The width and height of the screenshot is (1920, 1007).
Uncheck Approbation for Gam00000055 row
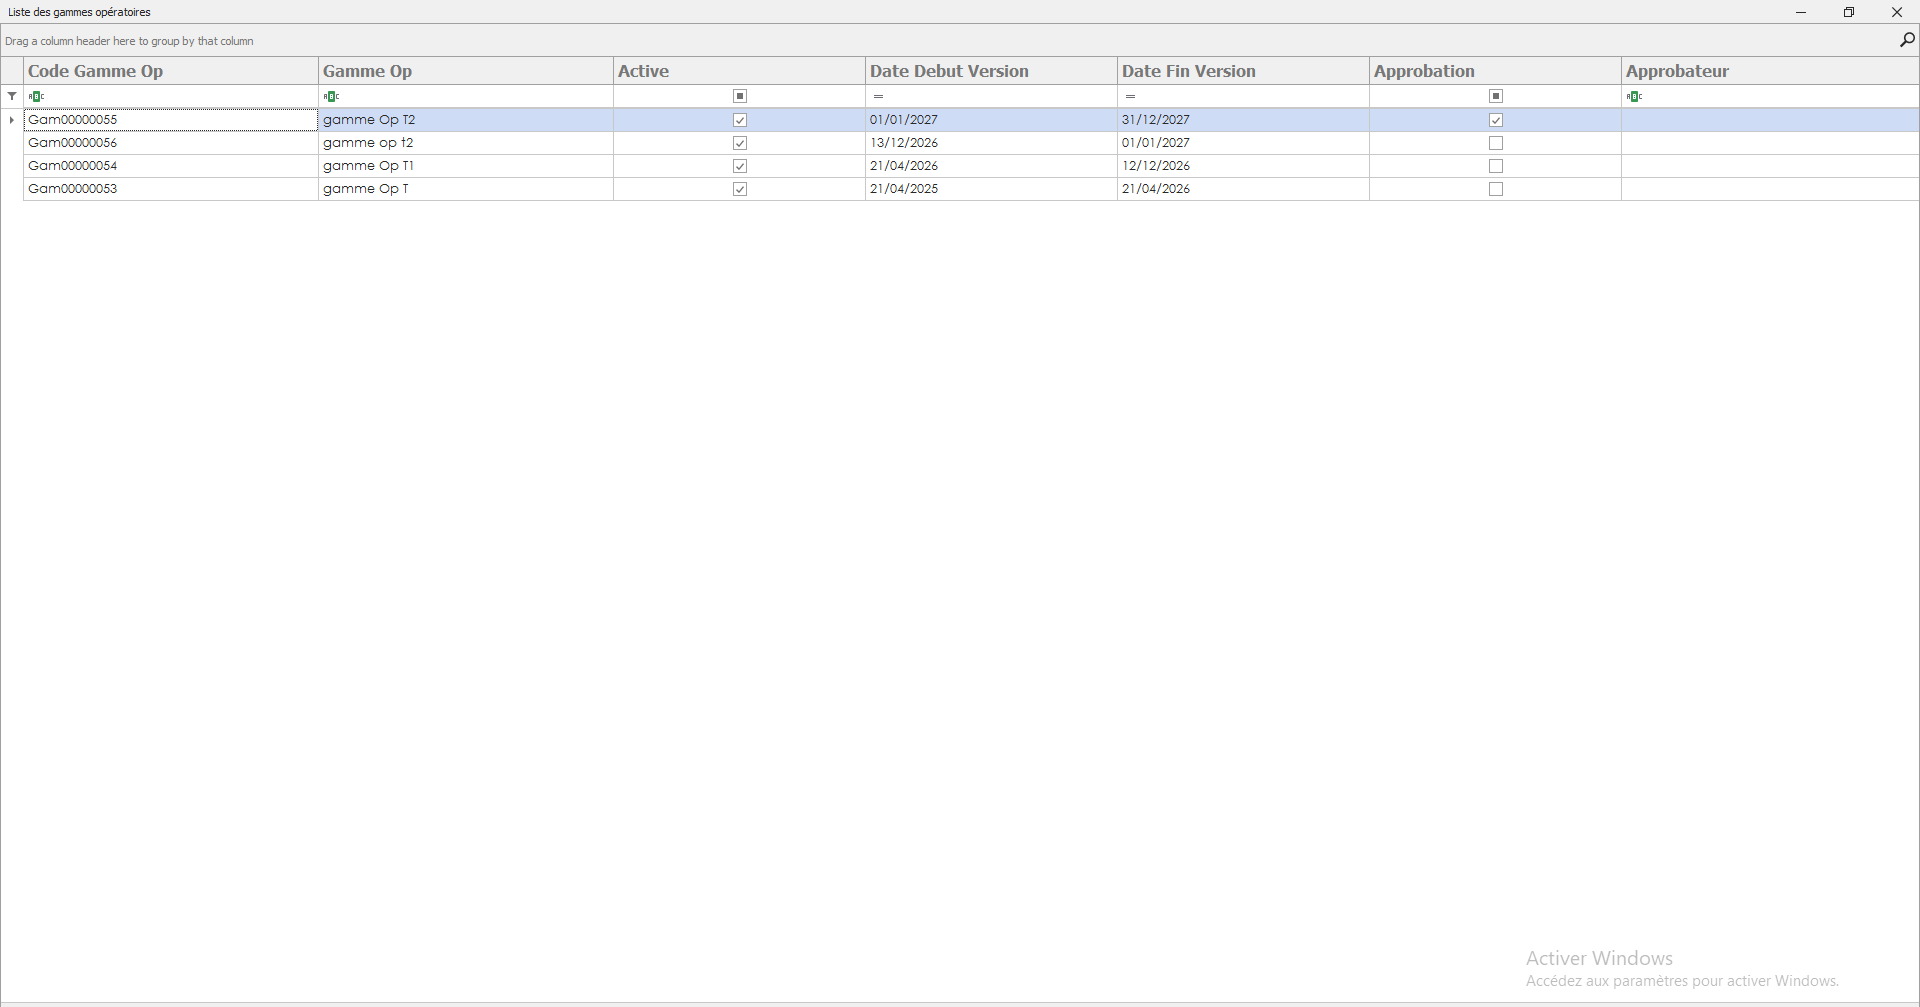coord(1496,120)
